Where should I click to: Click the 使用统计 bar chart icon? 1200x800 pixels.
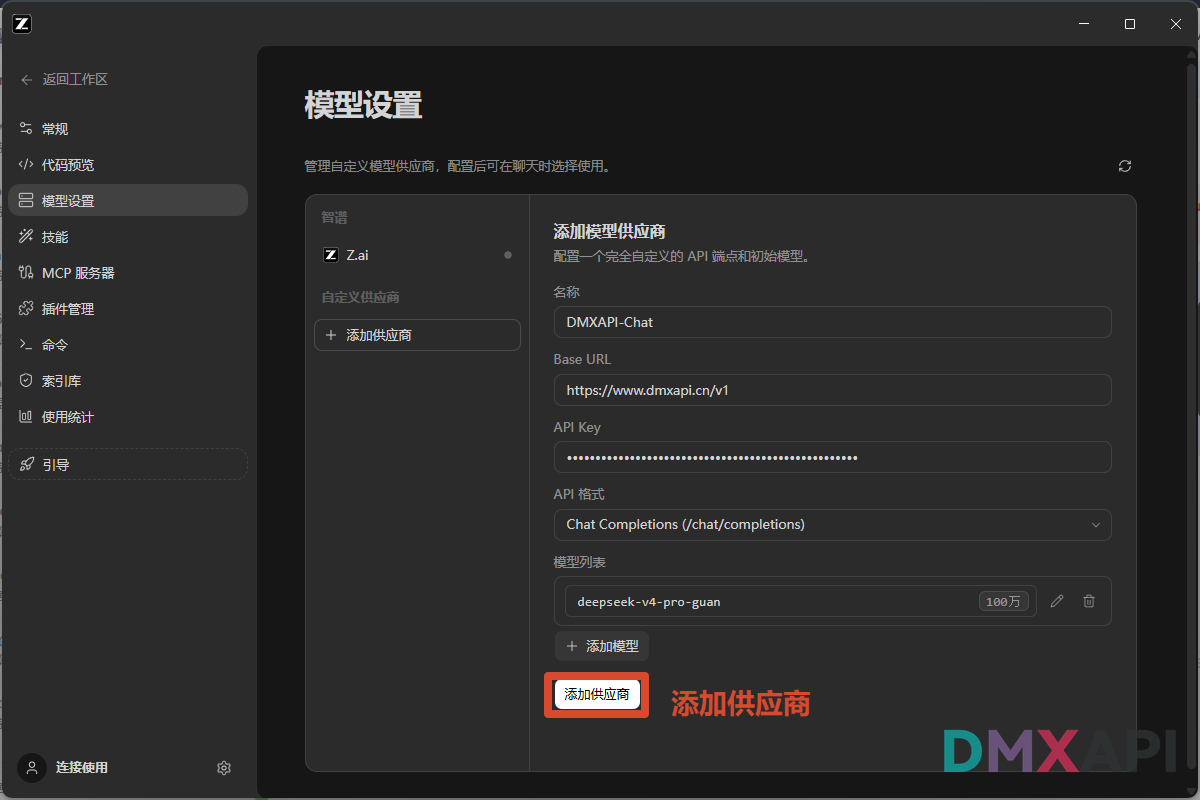27,417
